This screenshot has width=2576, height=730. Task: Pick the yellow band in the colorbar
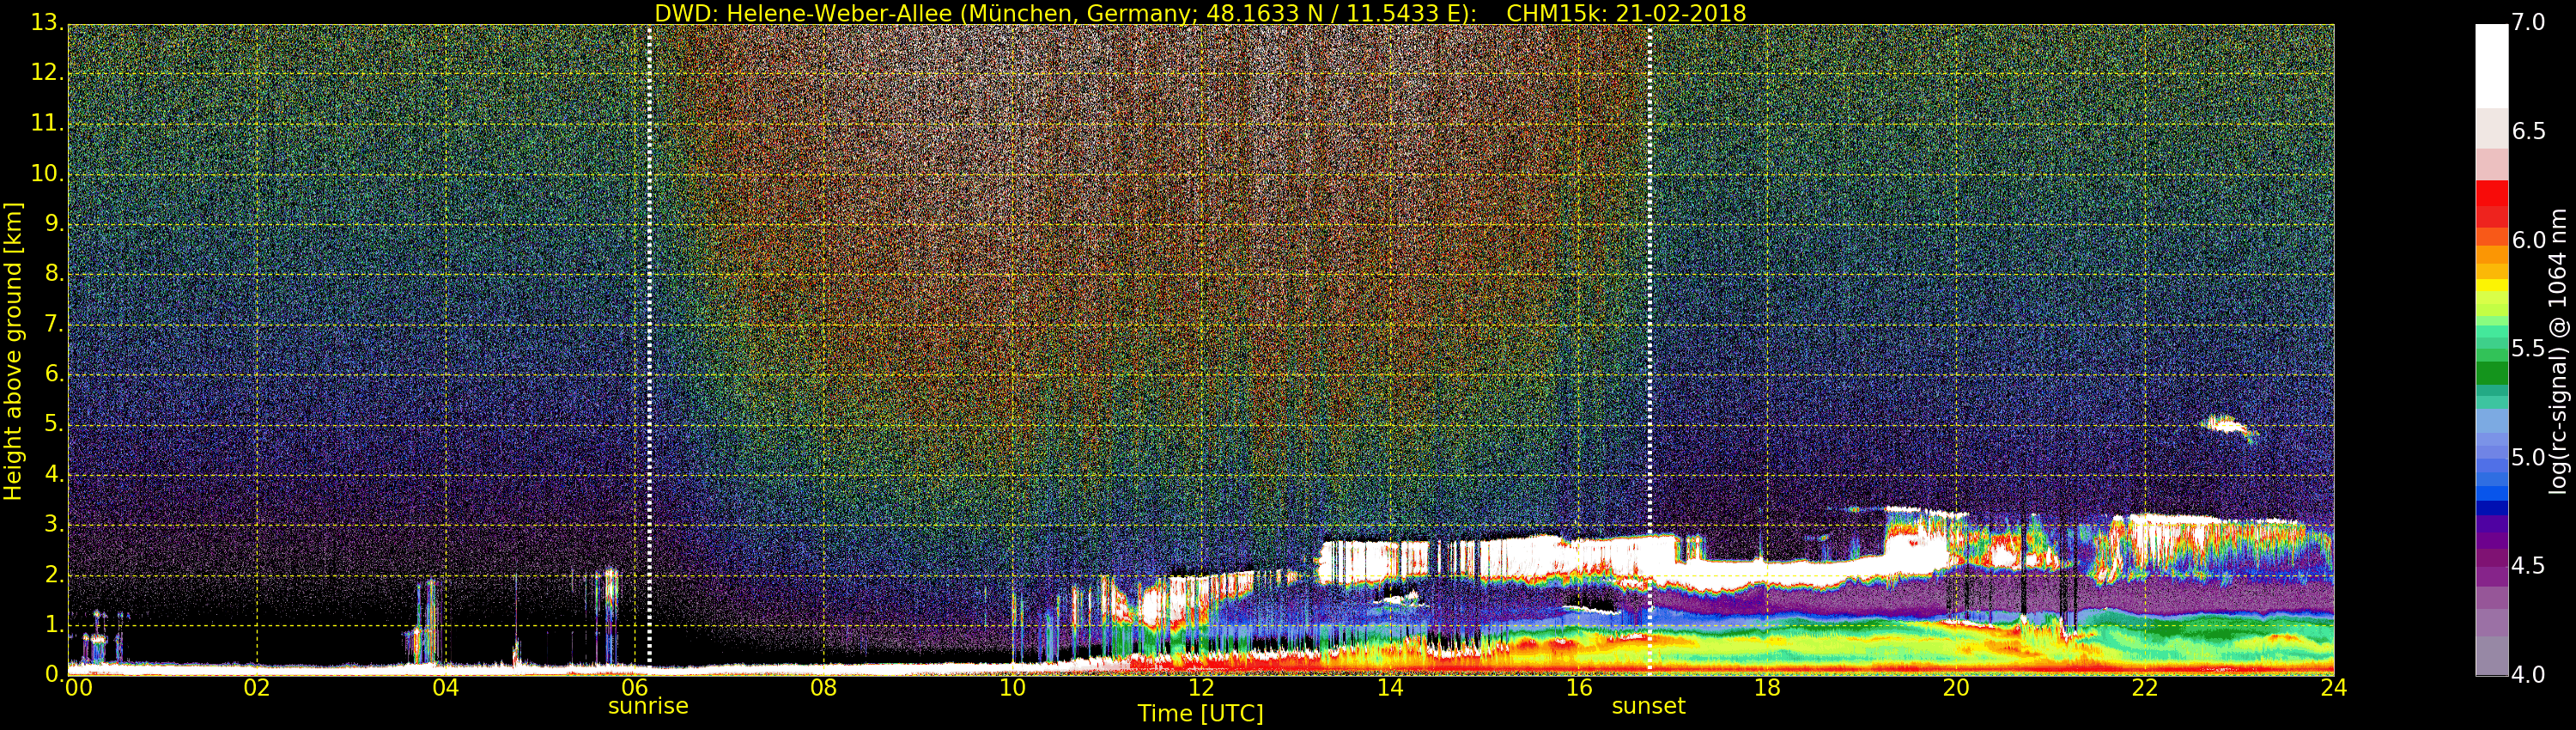point(2491,286)
